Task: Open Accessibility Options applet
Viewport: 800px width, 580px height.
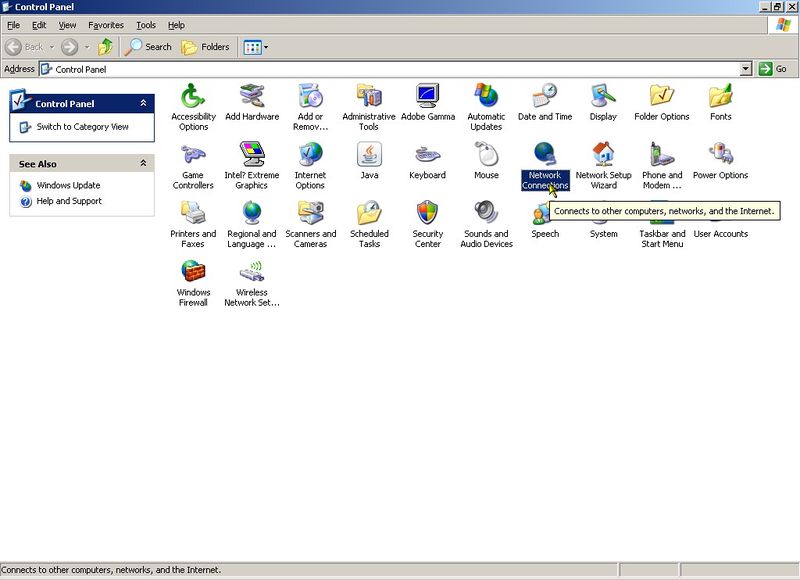Action: (x=193, y=96)
